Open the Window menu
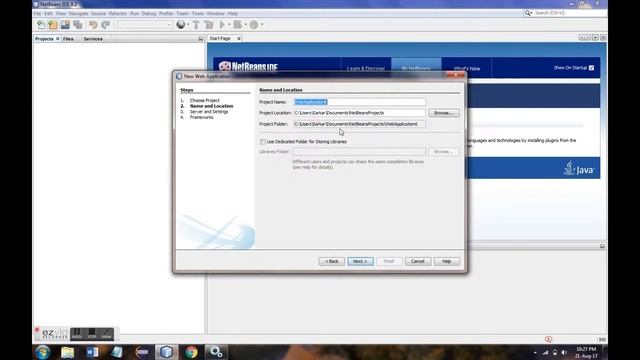 pos(216,13)
